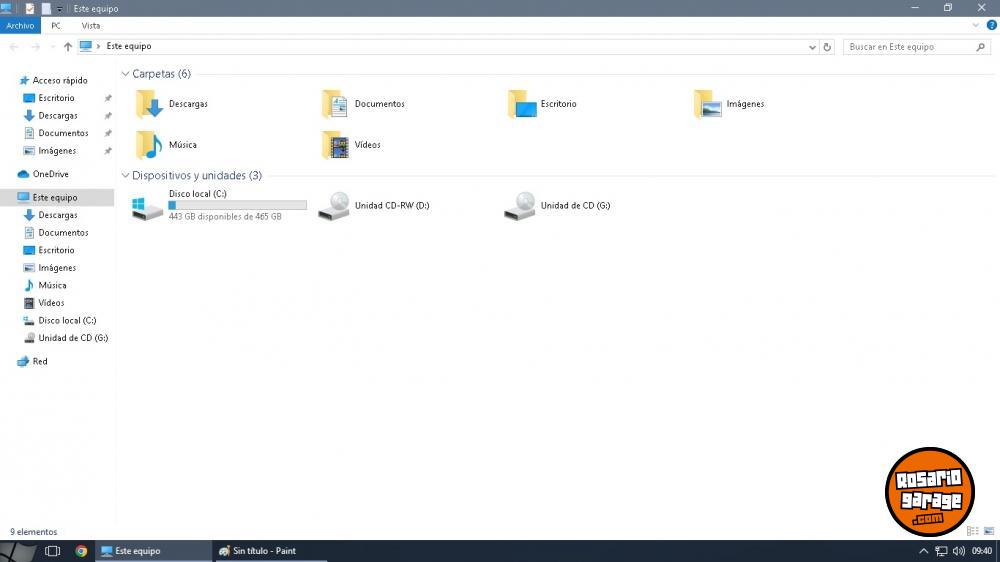Open the Archivo menu tab
The height and width of the screenshot is (562, 1000).
point(19,25)
